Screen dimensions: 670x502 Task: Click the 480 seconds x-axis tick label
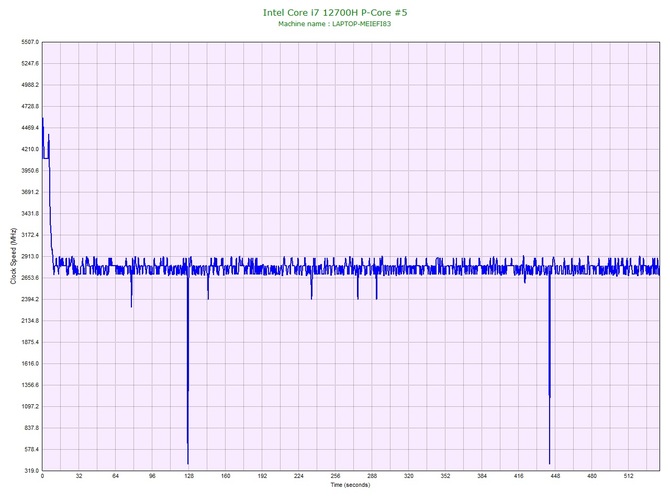point(592,476)
